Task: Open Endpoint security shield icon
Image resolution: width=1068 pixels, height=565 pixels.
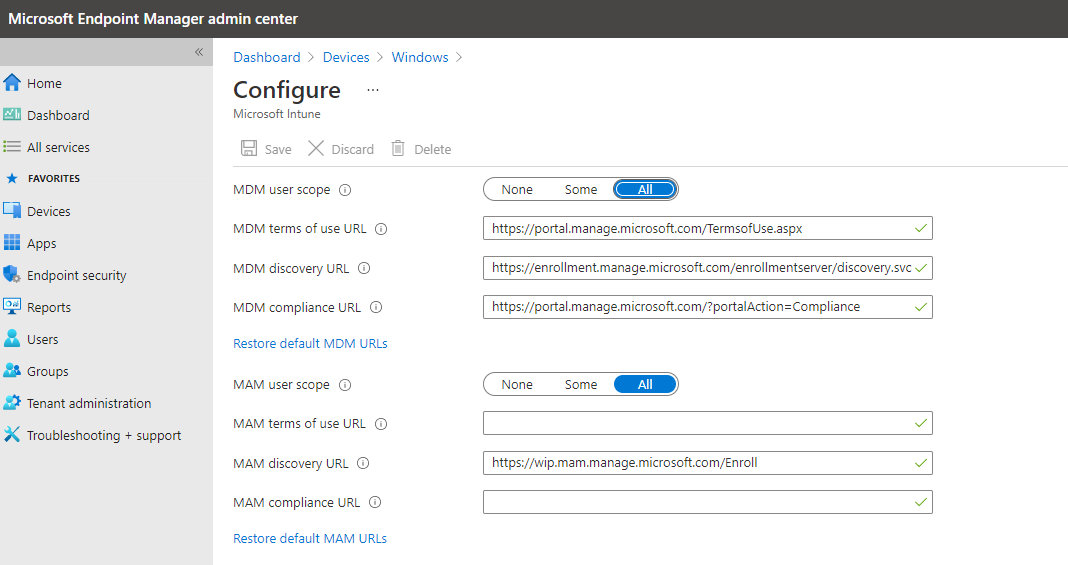Action: [x=12, y=275]
